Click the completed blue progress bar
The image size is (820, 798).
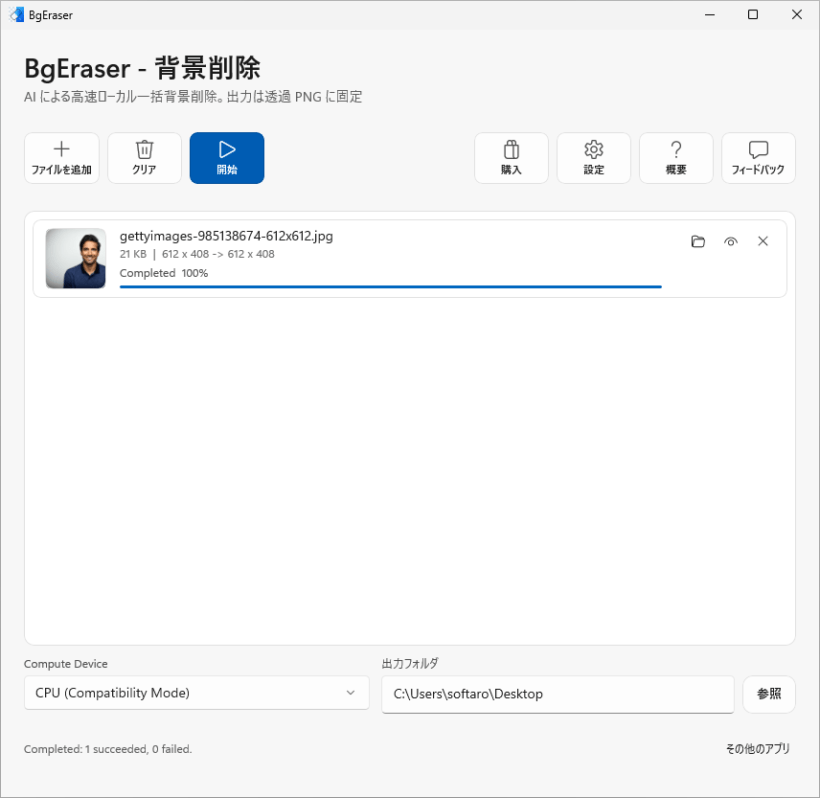tap(391, 287)
